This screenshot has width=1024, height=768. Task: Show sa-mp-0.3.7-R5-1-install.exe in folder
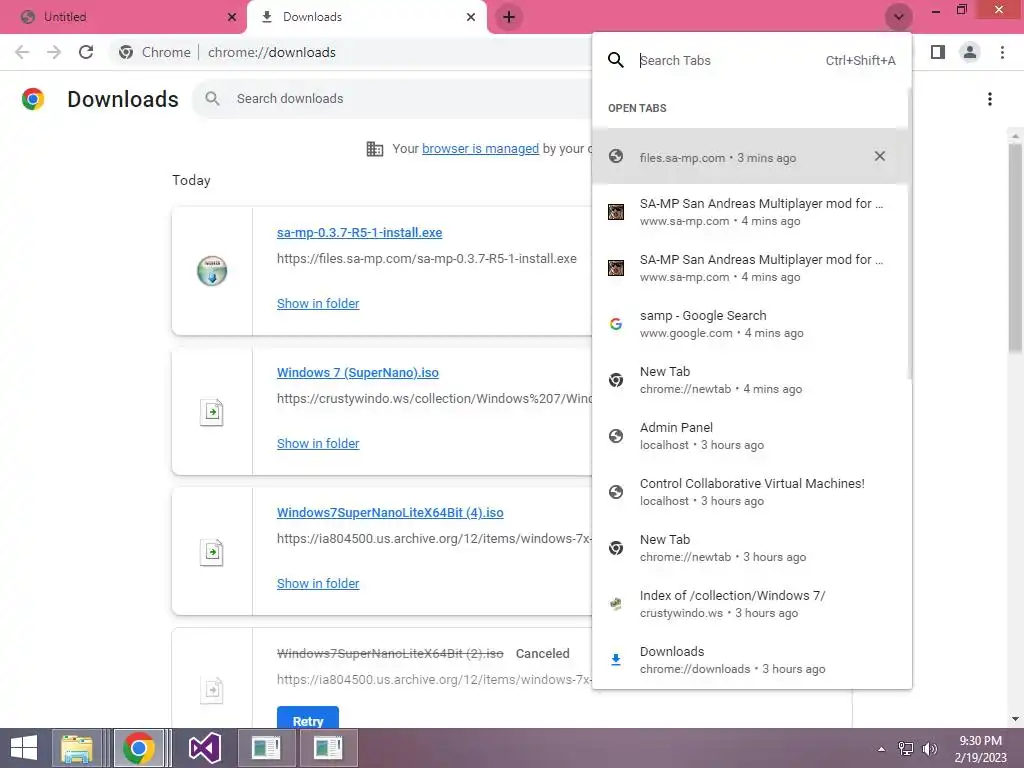point(318,303)
